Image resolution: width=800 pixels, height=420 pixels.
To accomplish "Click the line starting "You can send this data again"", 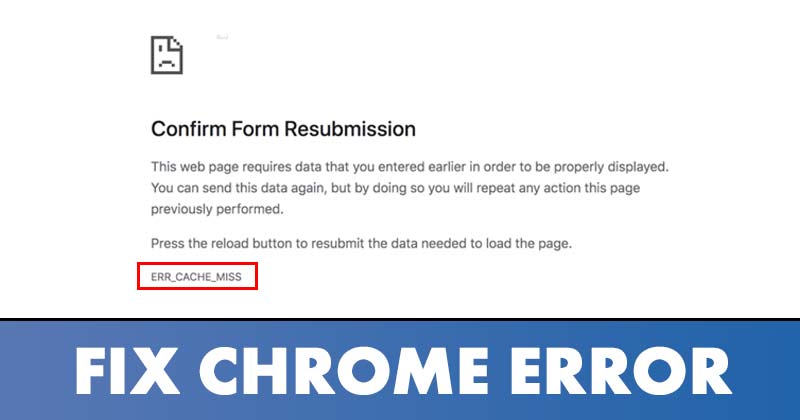I will click(x=395, y=188).
